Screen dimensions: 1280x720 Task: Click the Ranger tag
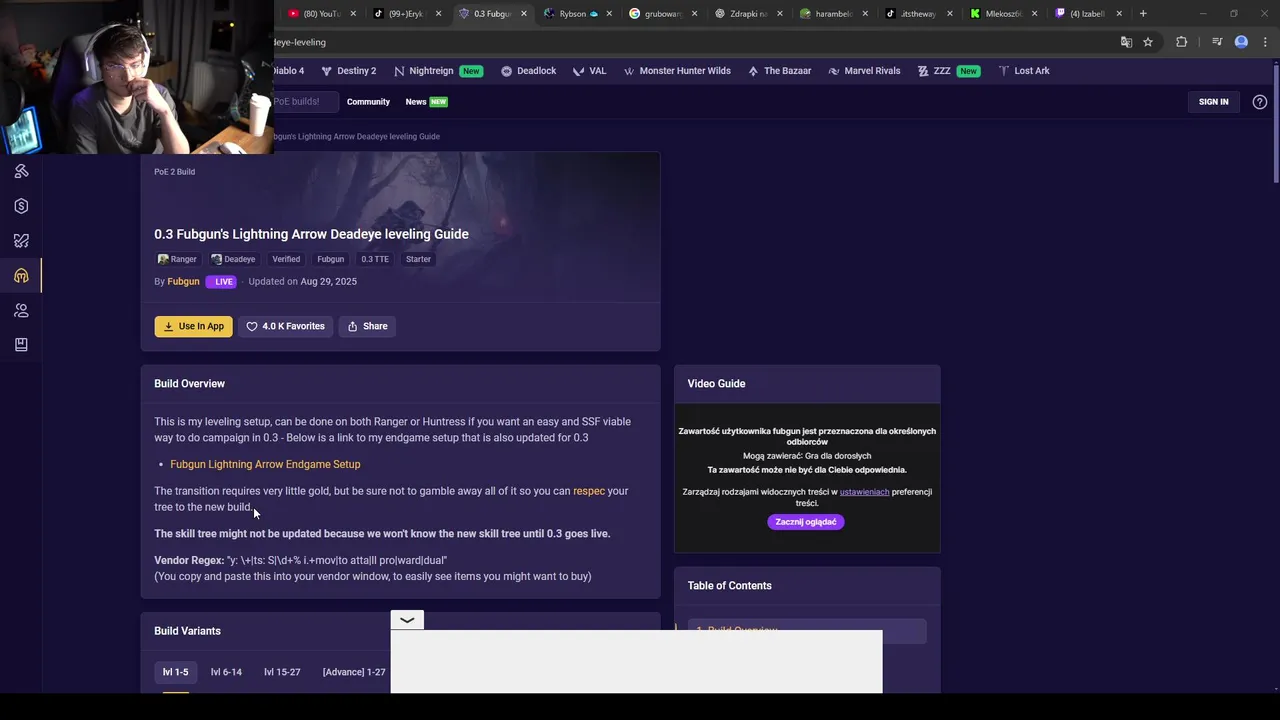[x=177, y=259]
